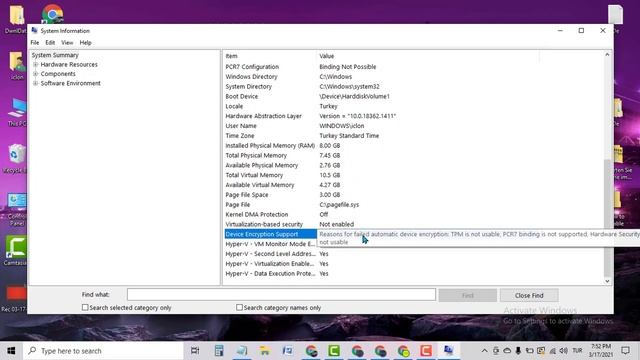This screenshot has width=640, height=360.
Task: Open the taskbar clock and date
Action: point(600,351)
